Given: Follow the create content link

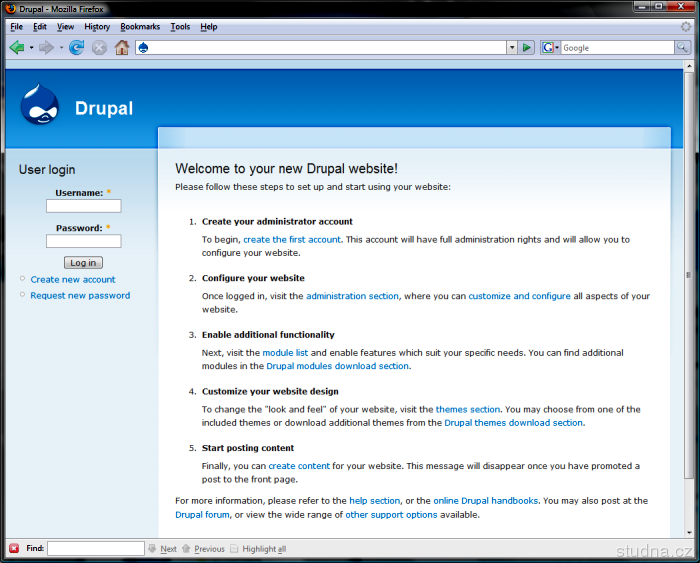Looking at the screenshot, I should point(299,466).
